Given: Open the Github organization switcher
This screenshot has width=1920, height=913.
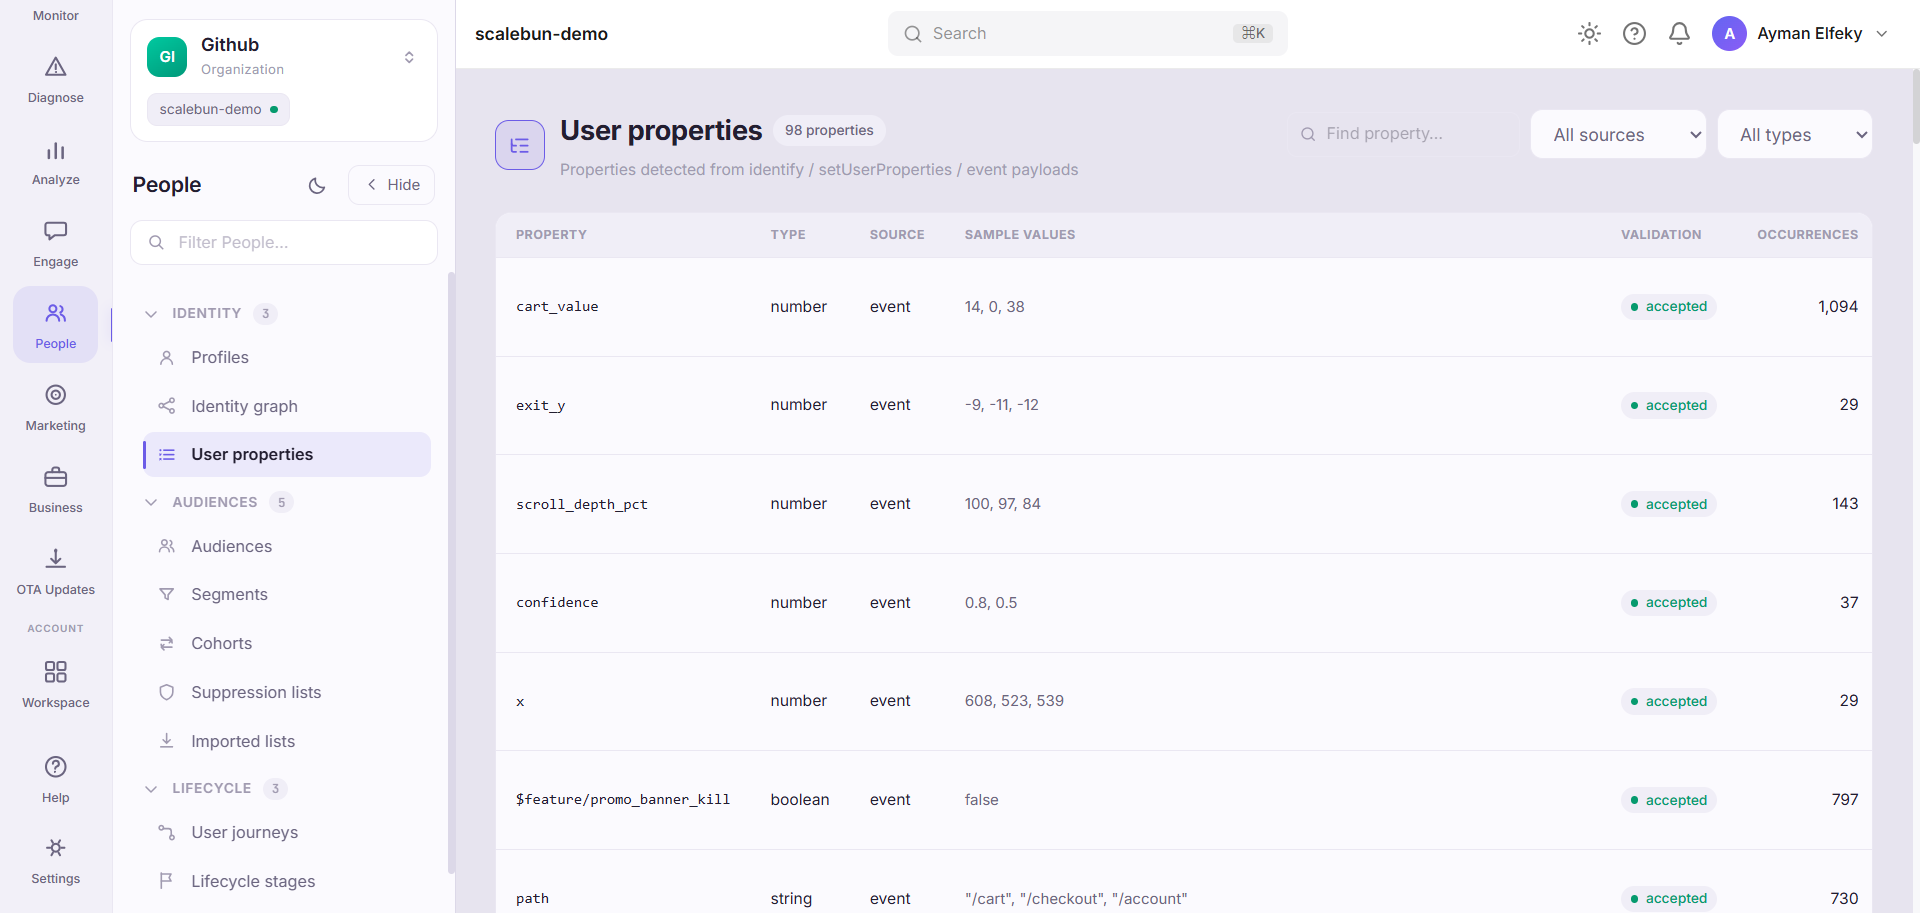Looking at the screenshot, I should 284,57.
